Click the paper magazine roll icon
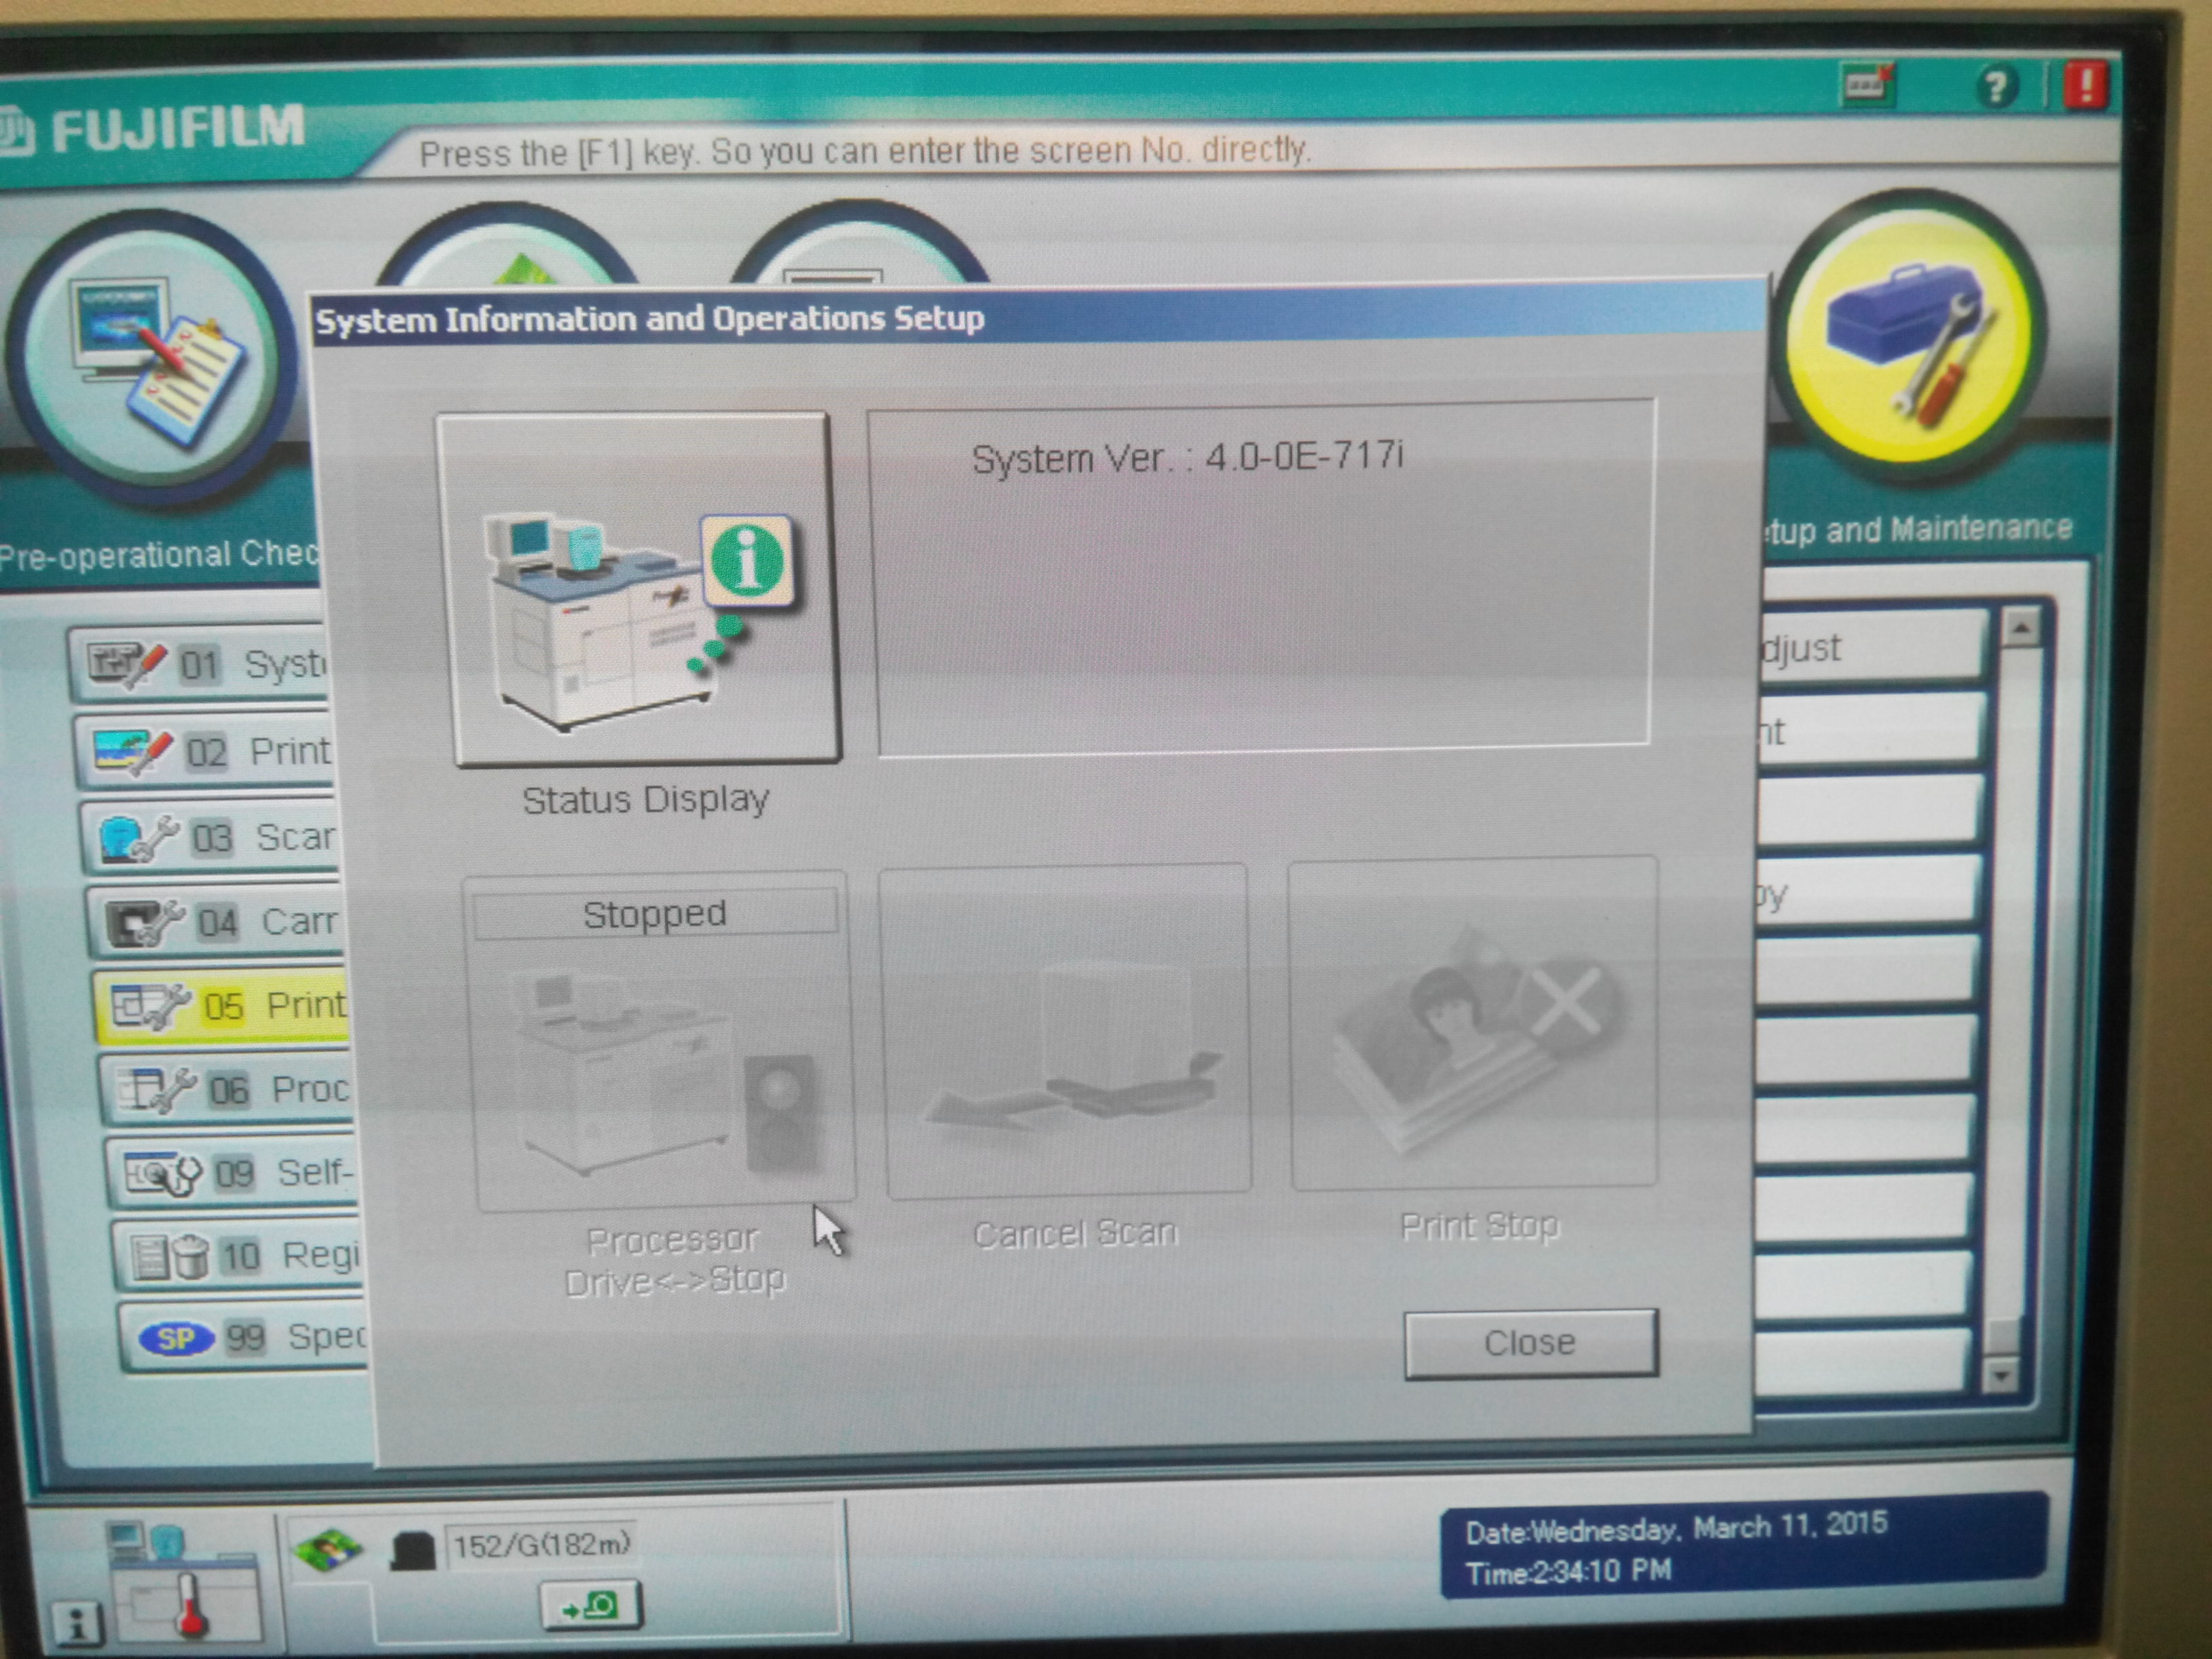The image size is (2212, 1659). tap(411, 1551)
